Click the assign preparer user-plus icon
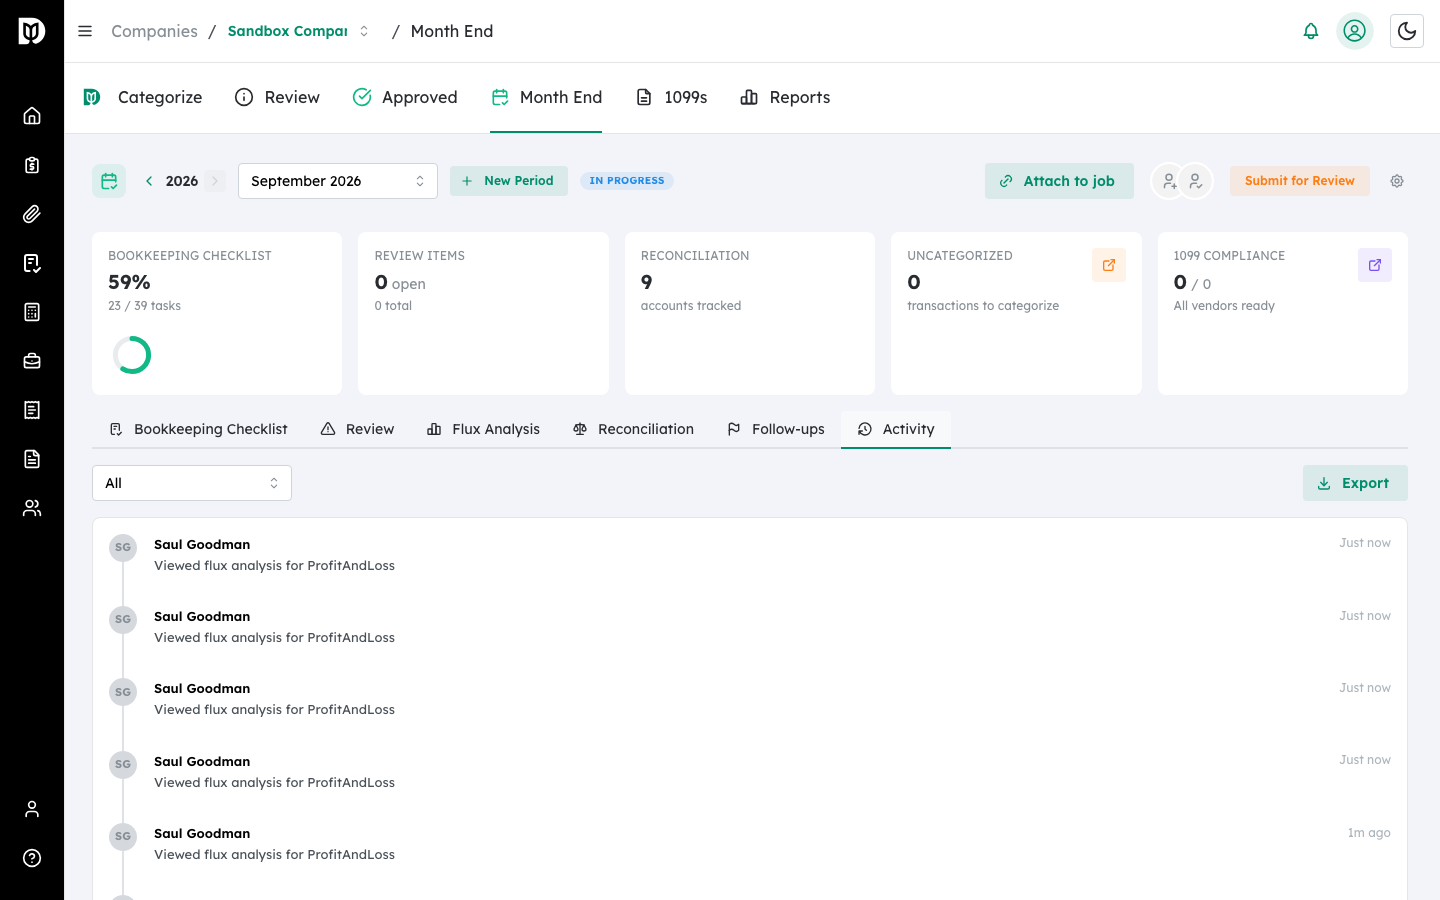The width and height of the screenshot is (1440, 900). (x=1169, y=181)
